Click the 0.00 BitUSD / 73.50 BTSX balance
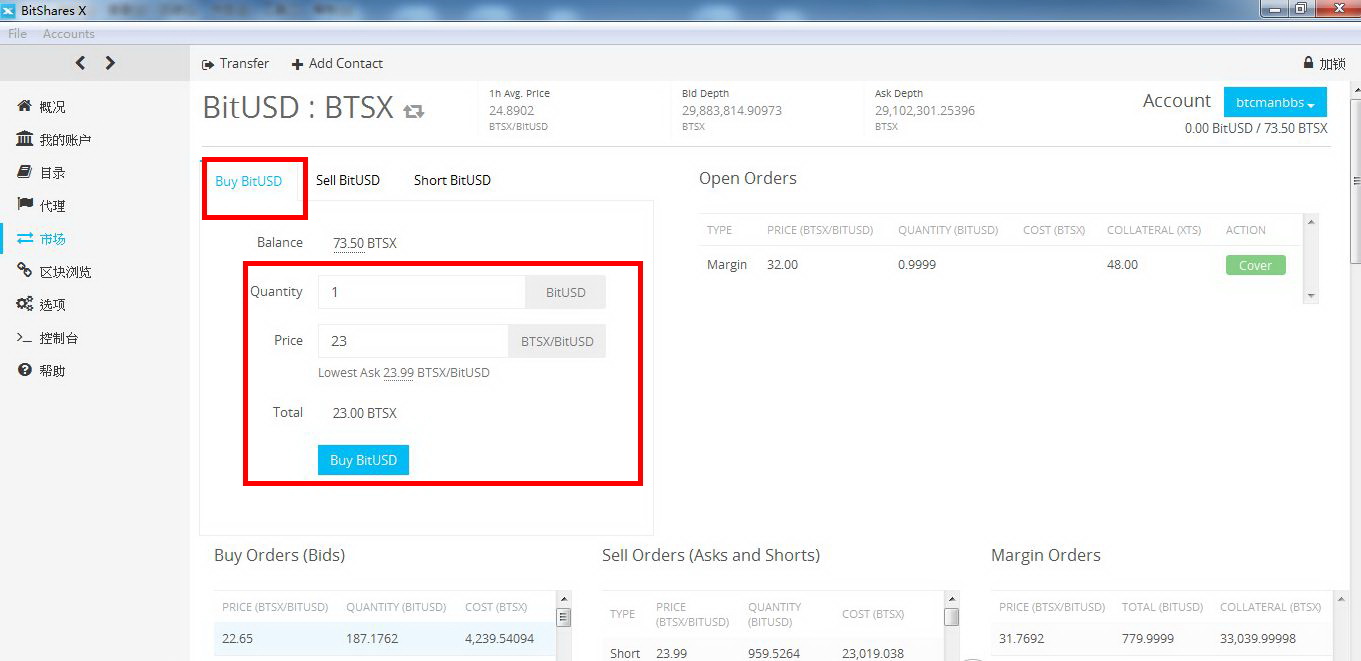The height and width of the screenshot is (661, 1361). click(x=1256, y=128)
